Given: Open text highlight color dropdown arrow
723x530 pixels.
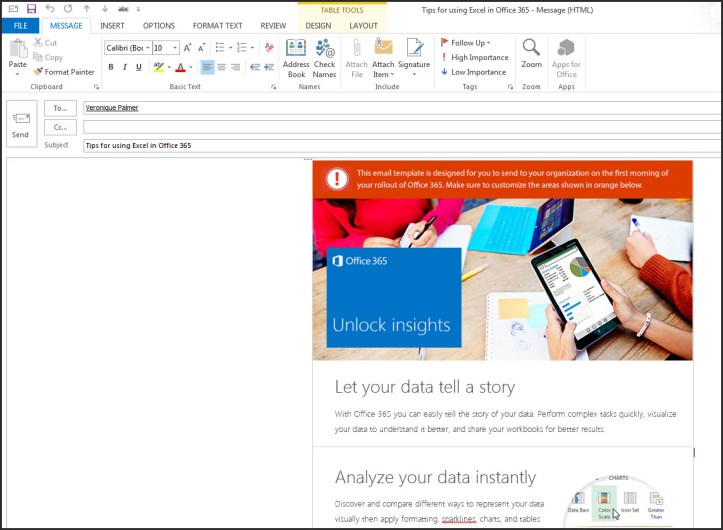Looking at the screenshot, I should (169, 67).
